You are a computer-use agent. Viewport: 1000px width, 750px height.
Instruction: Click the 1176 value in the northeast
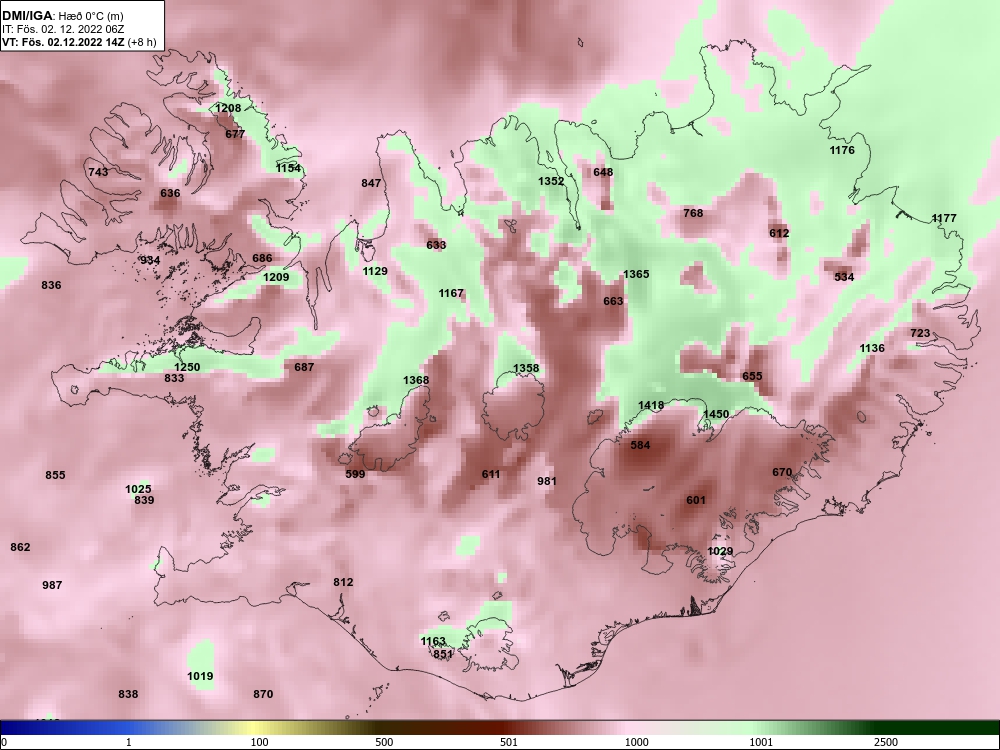(x=842, y=151)
